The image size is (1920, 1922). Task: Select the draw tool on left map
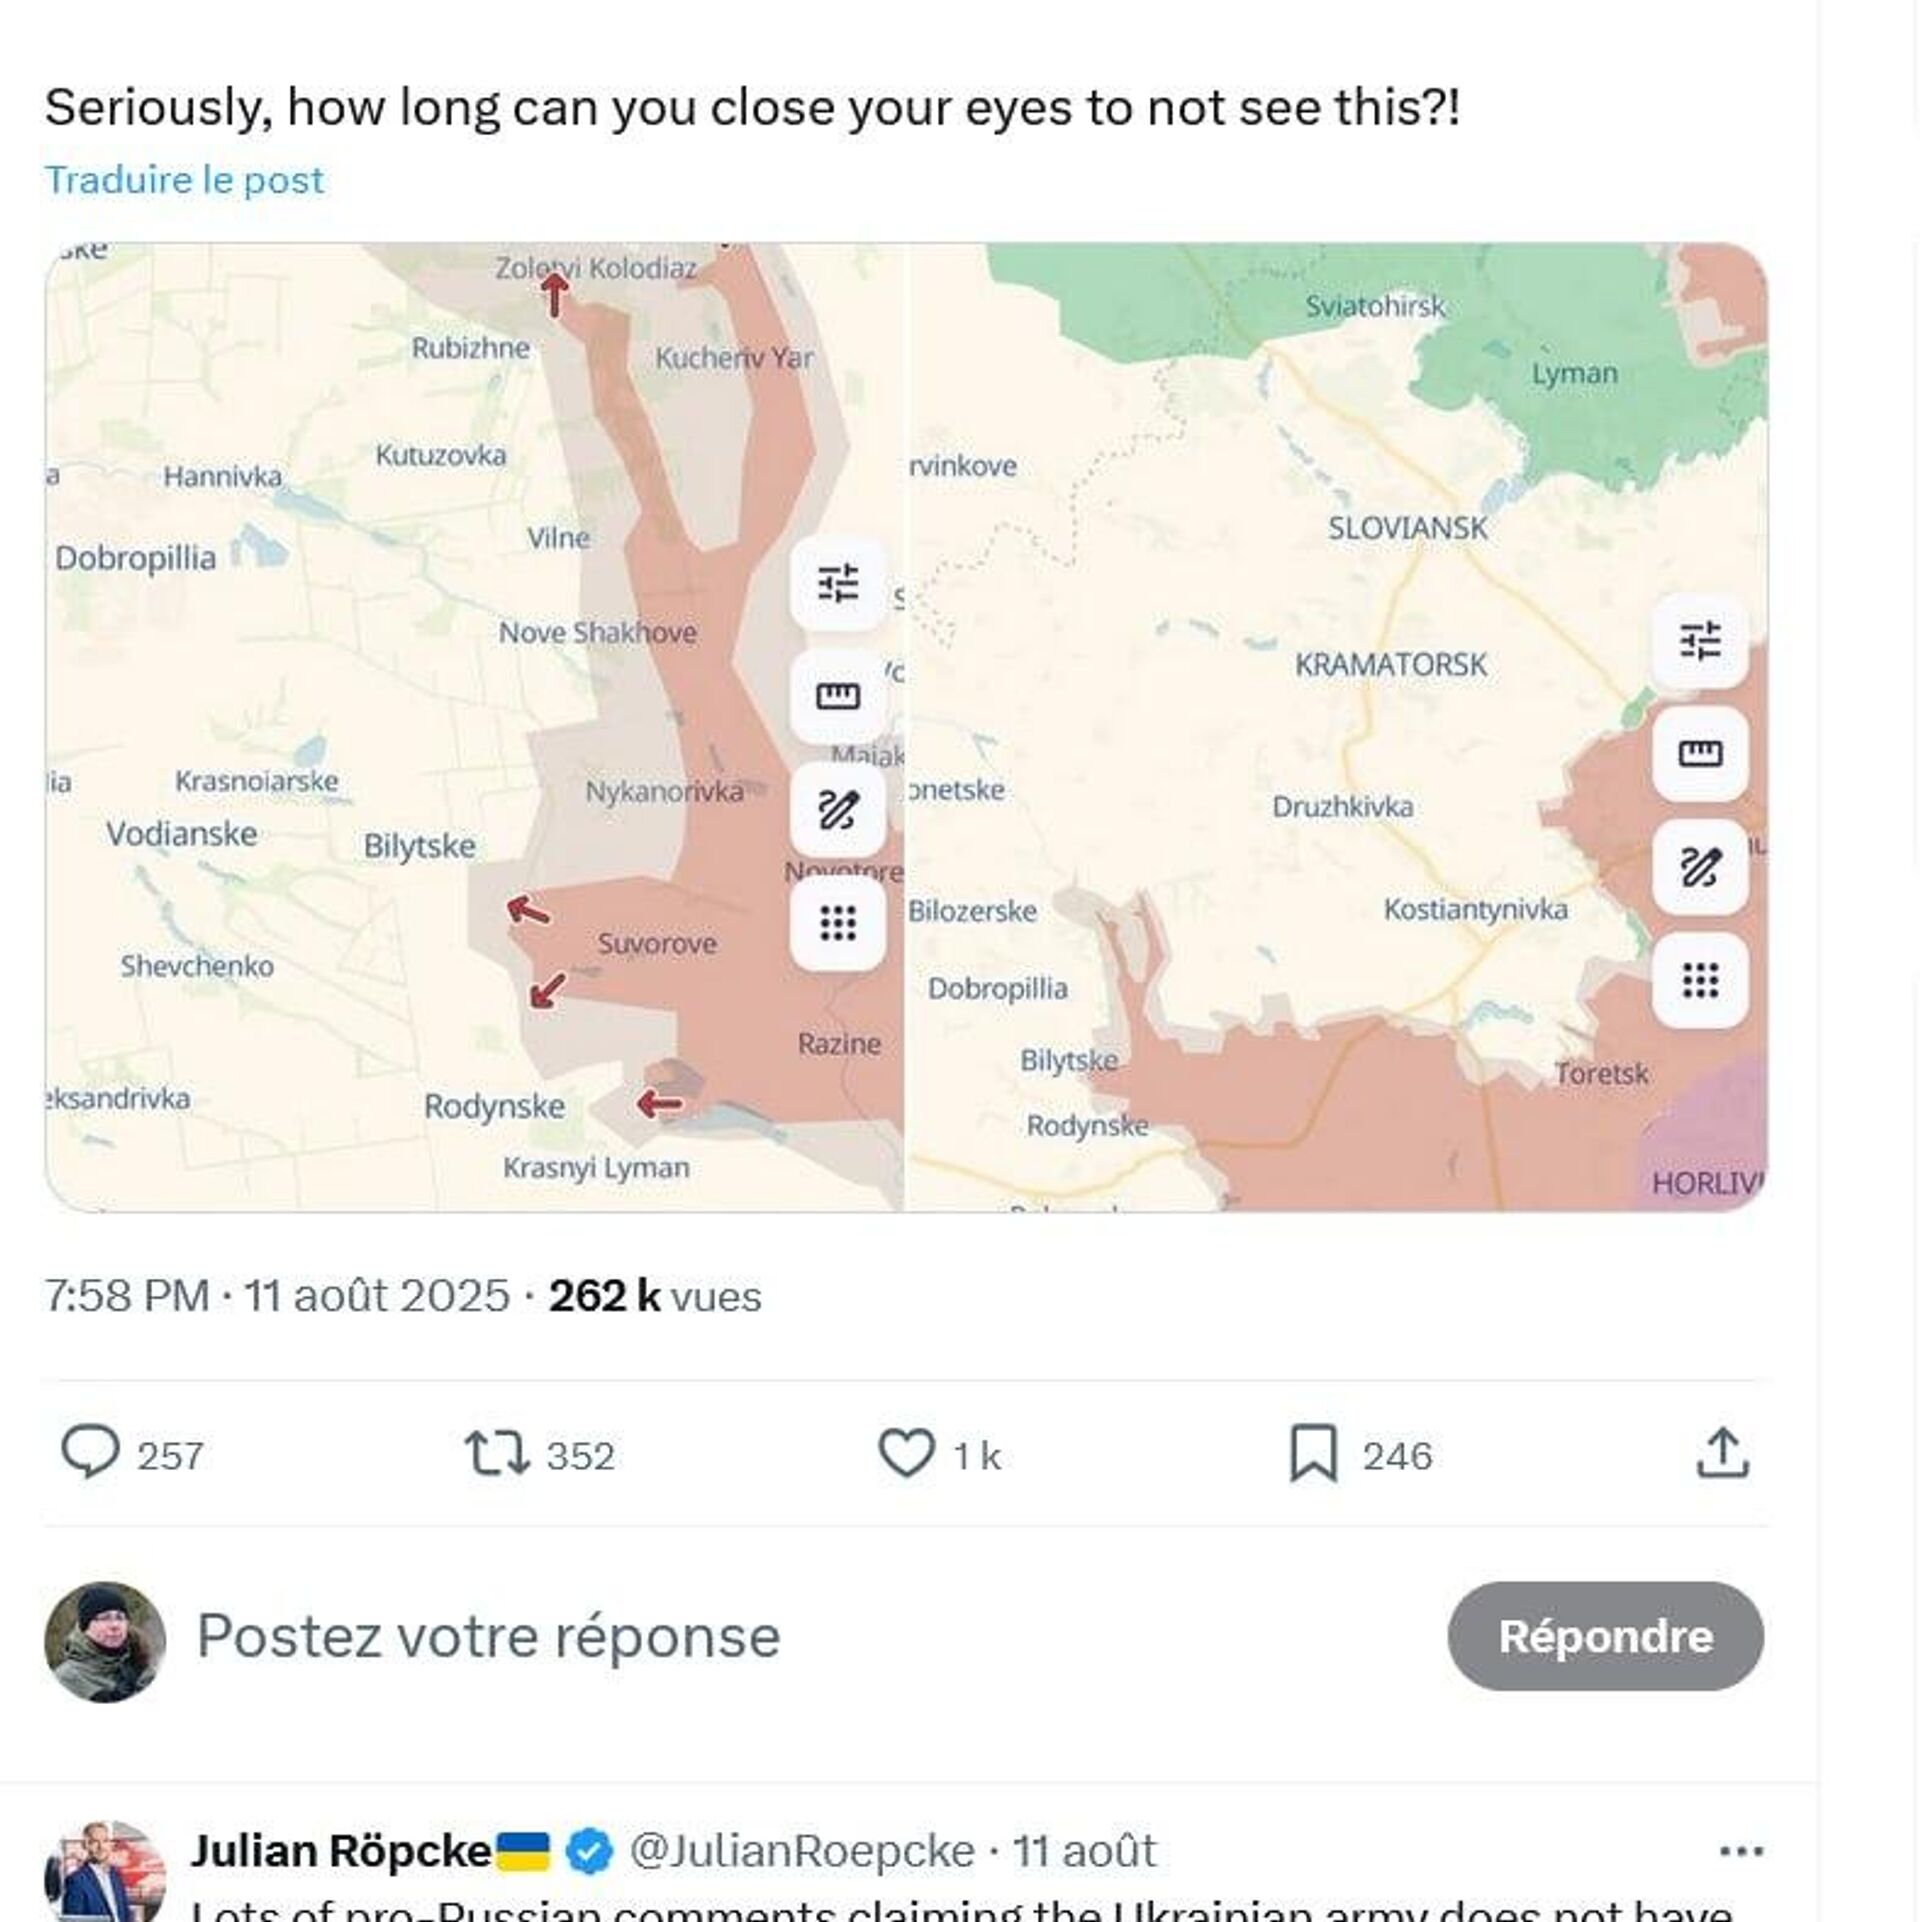837,809
